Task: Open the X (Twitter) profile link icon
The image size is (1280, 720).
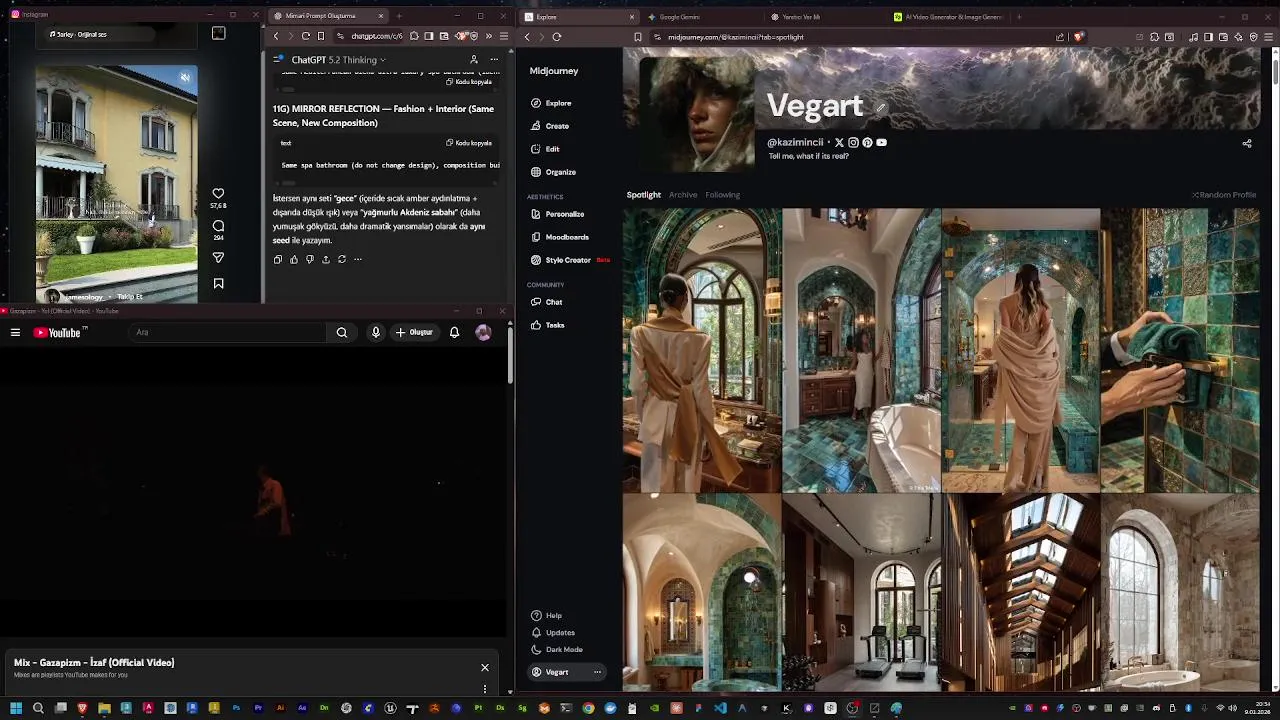Action: 839,143
